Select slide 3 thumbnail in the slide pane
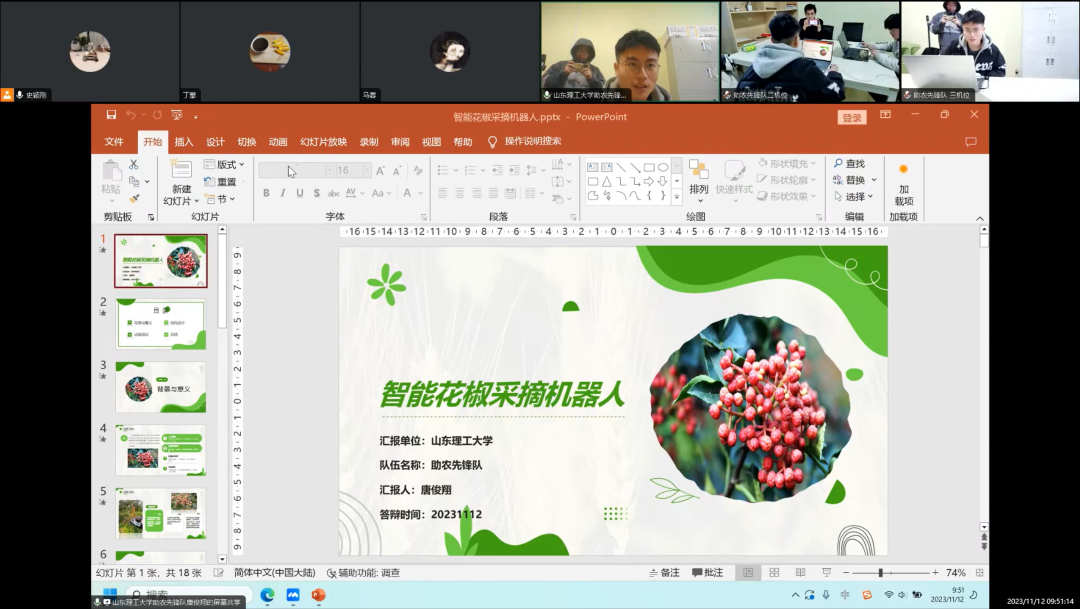Image resolution: width=1080 pixels, height=609 pixels. point(160,387)
